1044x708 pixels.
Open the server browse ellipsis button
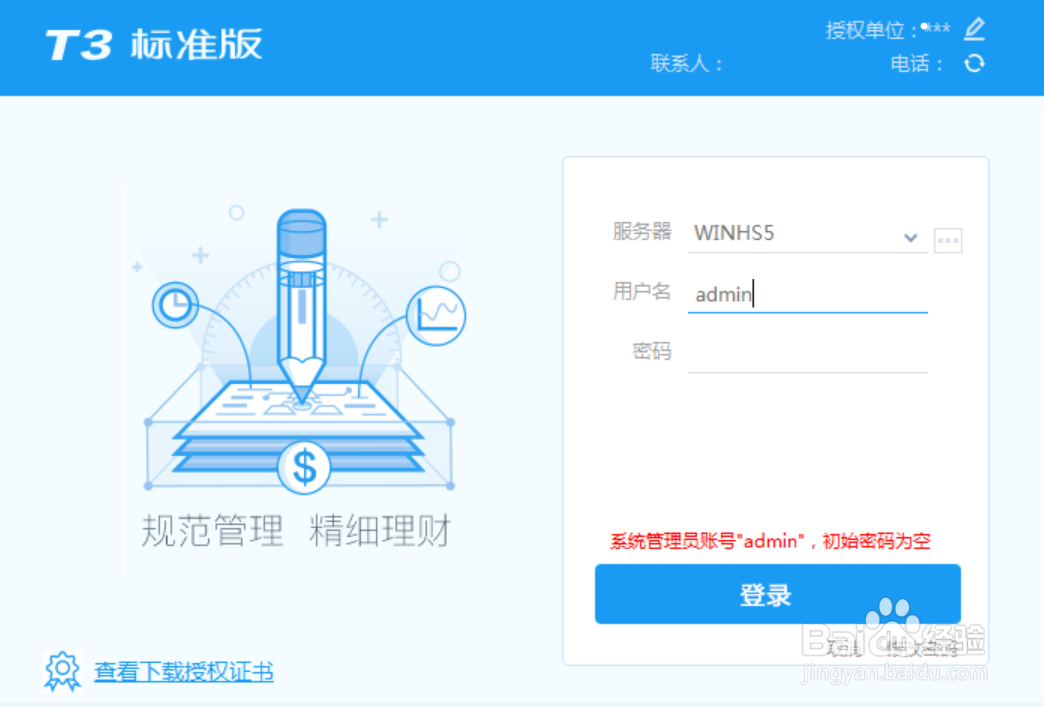pos(948,240)
